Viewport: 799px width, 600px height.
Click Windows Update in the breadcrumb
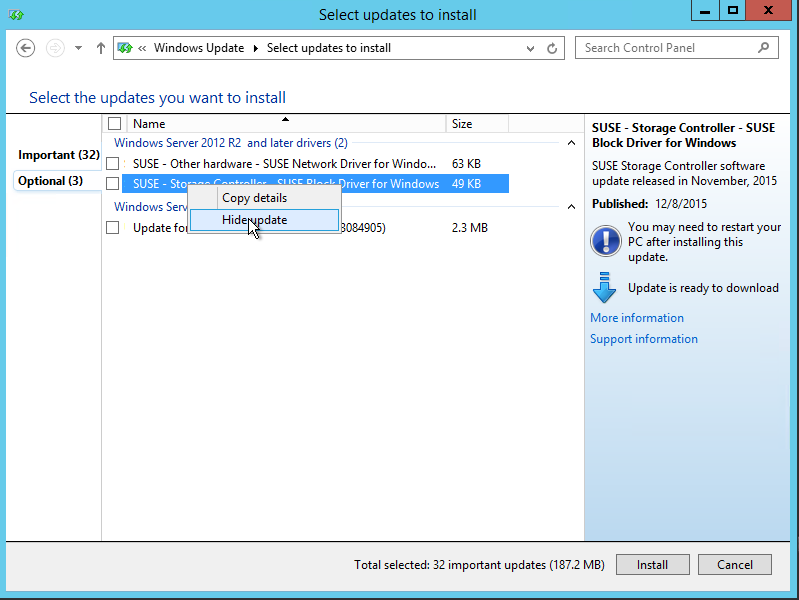pos(199,48)
